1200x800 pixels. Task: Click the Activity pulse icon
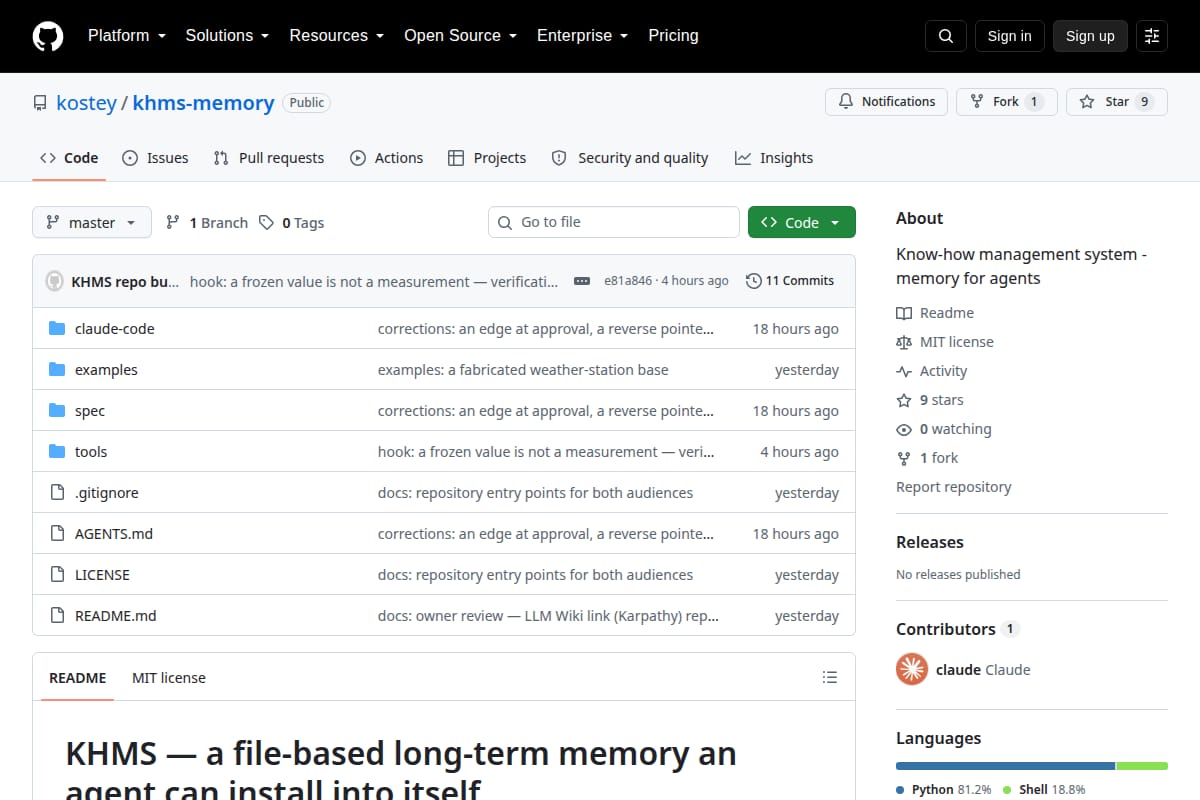pos(904,371)
